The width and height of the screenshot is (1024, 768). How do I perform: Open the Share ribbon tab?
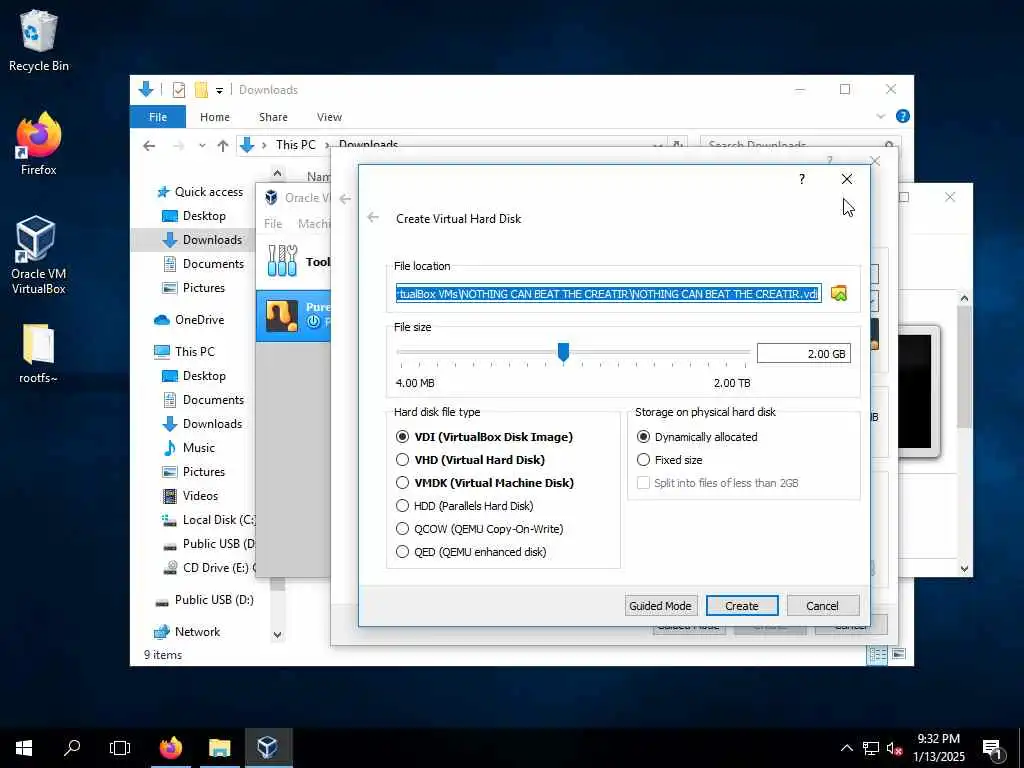[273, 117]
